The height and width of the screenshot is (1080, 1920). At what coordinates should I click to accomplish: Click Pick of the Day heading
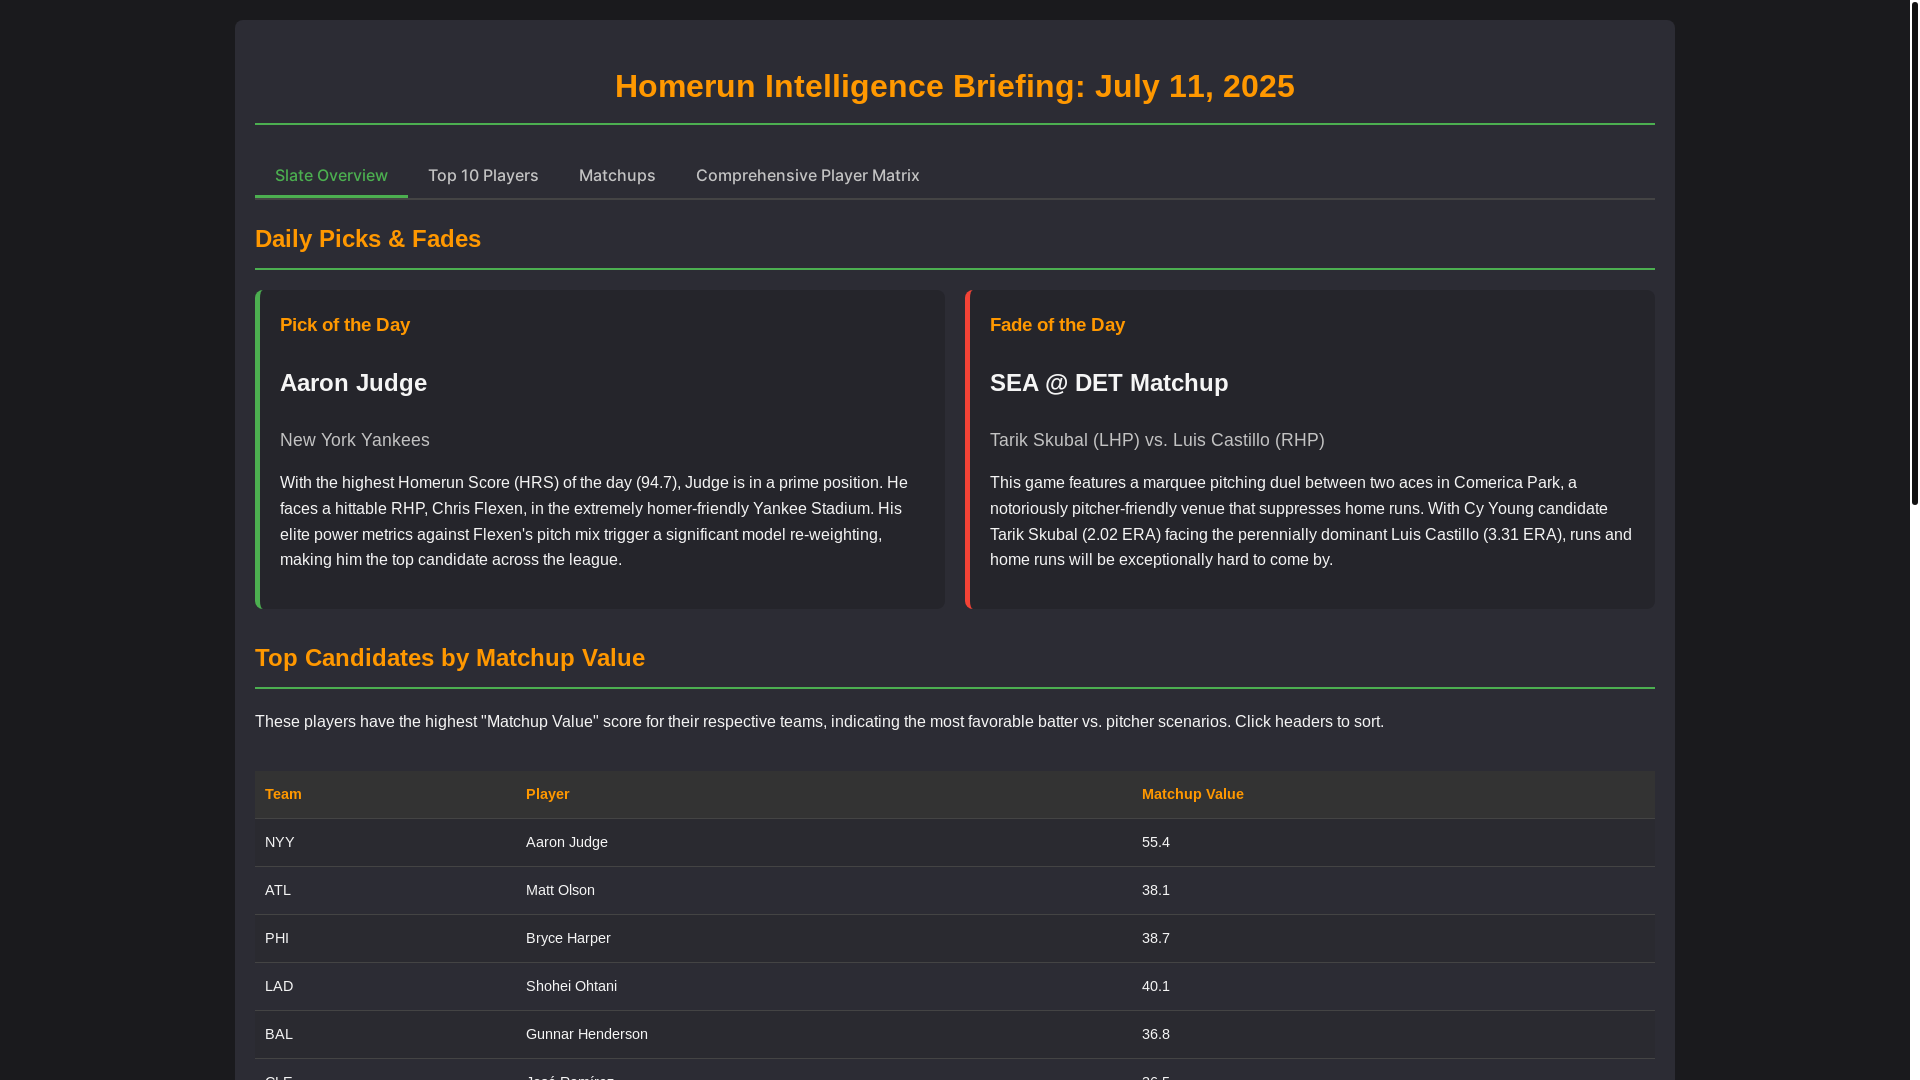345,325
